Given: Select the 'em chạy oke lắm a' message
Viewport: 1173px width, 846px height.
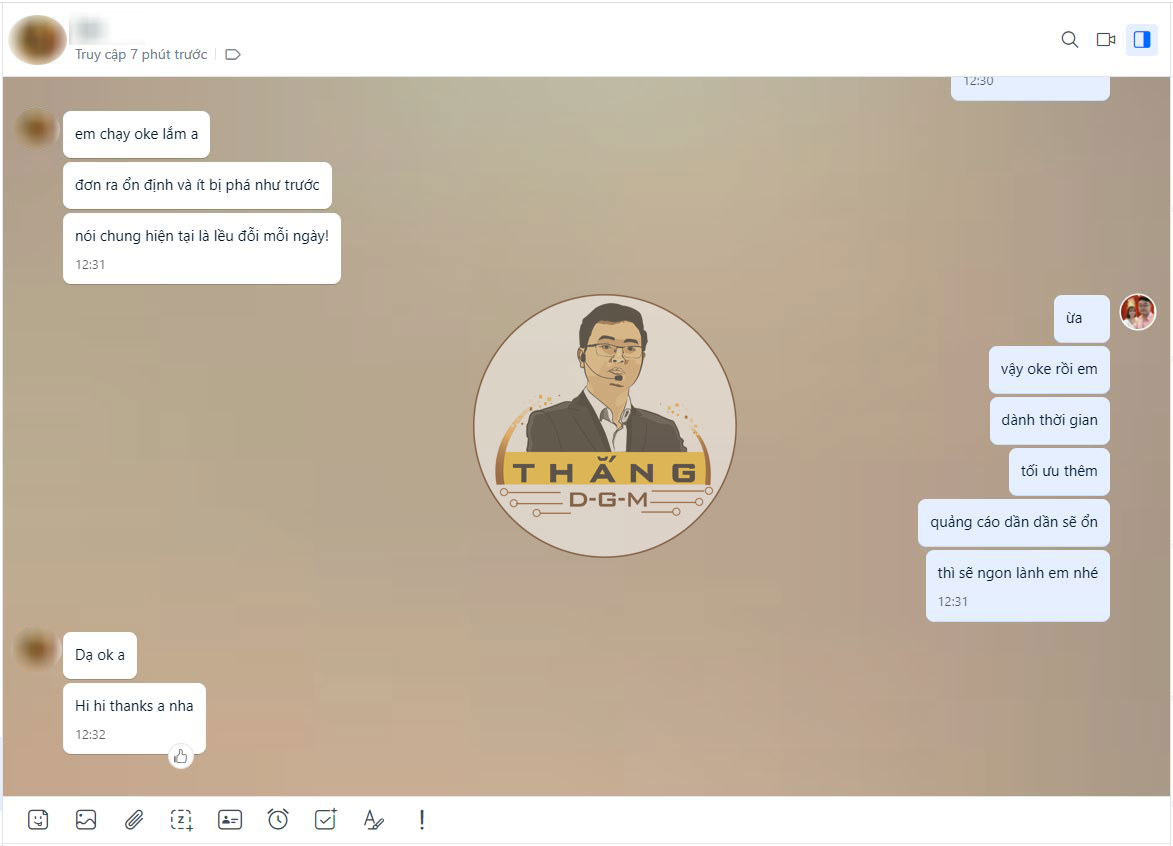Looking at the screenshot, I should tap(136, 135).
